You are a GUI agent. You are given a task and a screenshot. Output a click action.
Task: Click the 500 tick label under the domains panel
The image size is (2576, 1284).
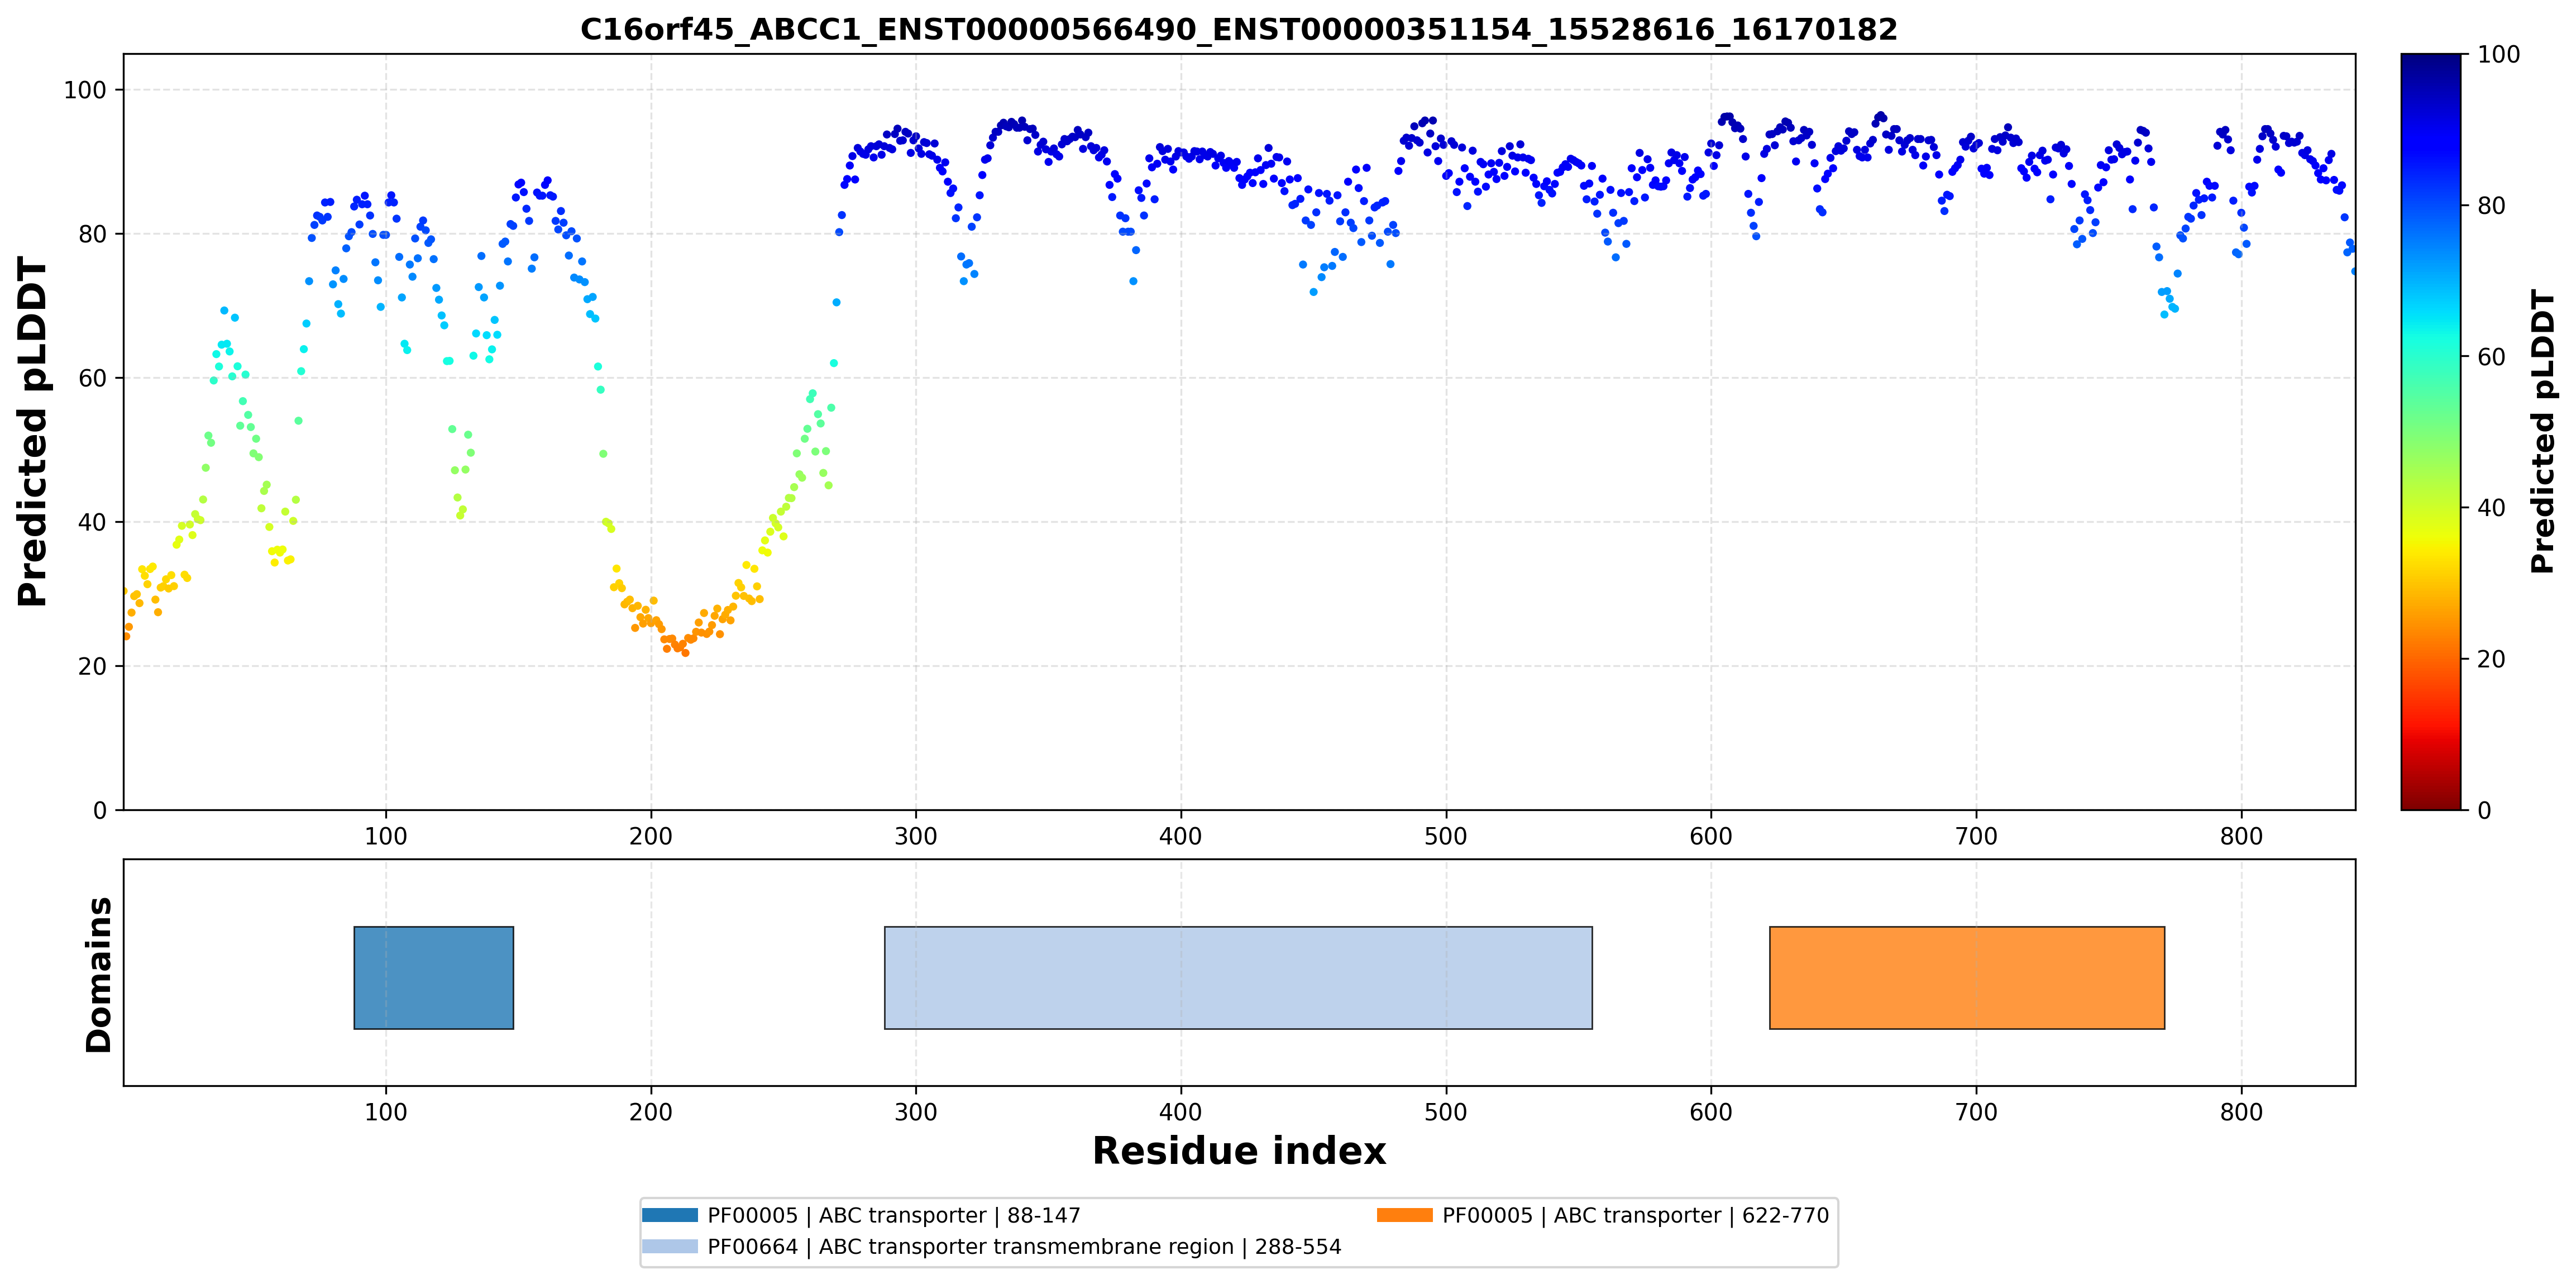point(1445,1111)
